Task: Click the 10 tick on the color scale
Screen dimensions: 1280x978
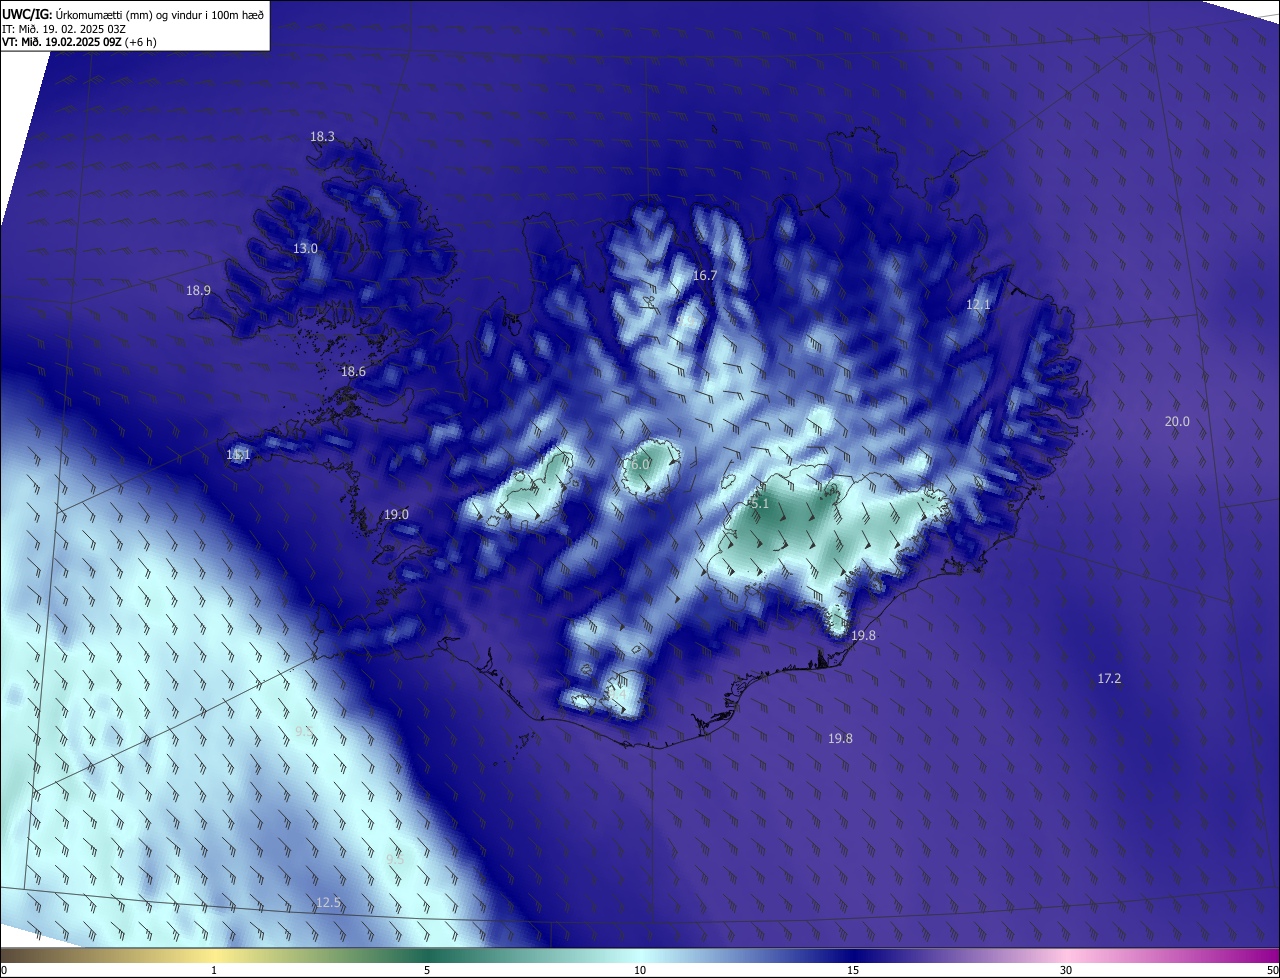Action: tap(640, 970)
